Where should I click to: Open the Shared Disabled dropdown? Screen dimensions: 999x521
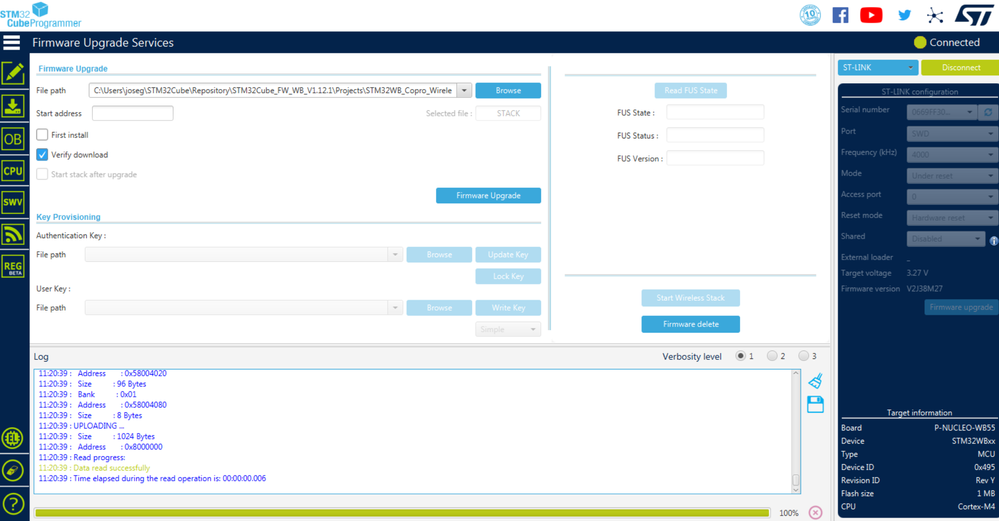(x=946, y=239)
